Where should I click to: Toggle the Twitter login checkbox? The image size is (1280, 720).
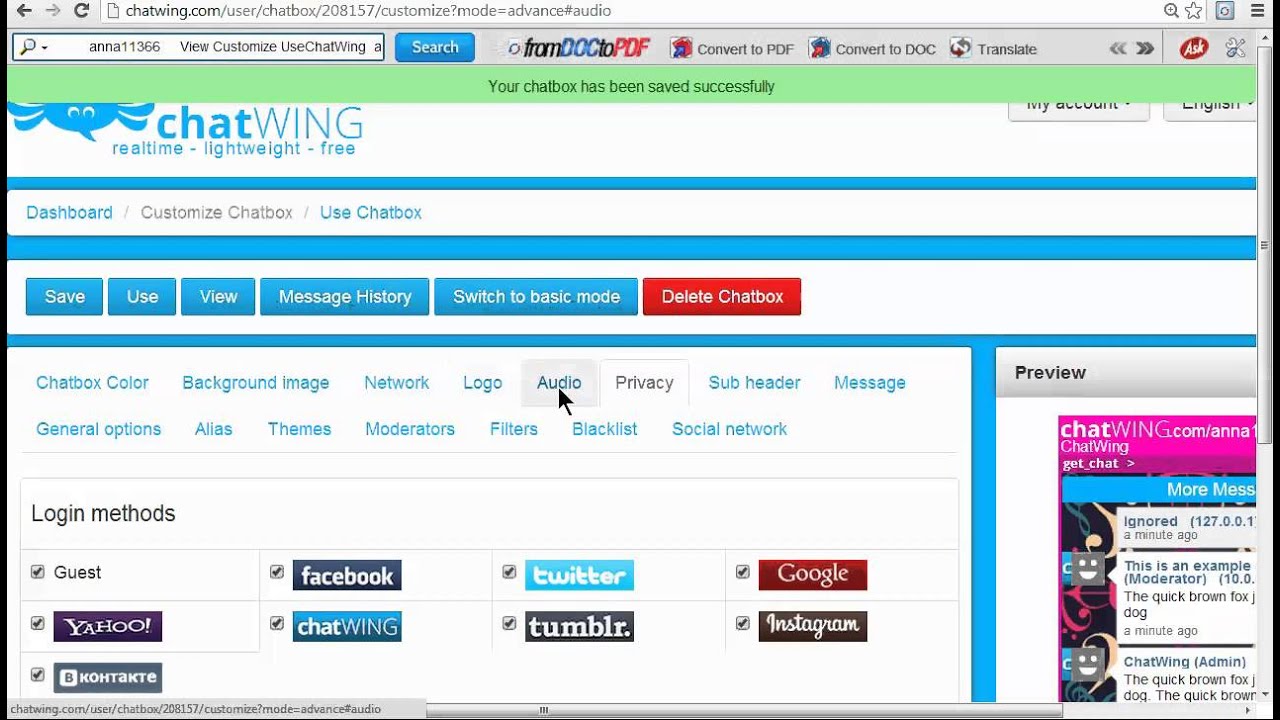pos(509,572)
